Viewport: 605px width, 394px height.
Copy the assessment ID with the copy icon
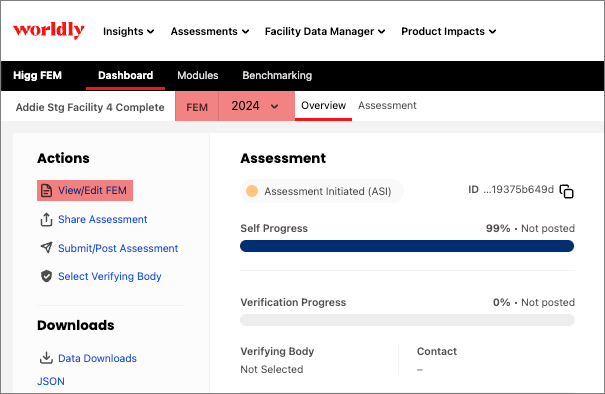click(x=566, y=191)
